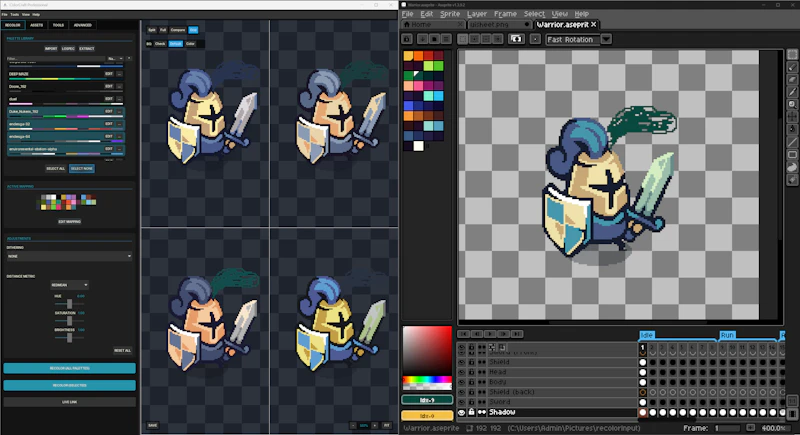Close the Warrior.aseprite tab

(x=594, y=24)
